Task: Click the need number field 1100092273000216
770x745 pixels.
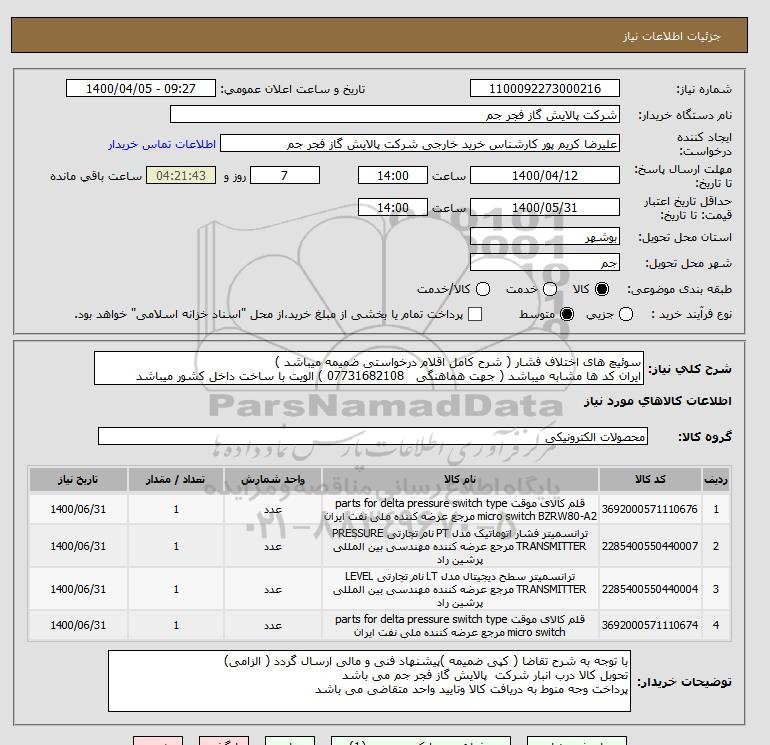Action: click(x=545, y=88)
